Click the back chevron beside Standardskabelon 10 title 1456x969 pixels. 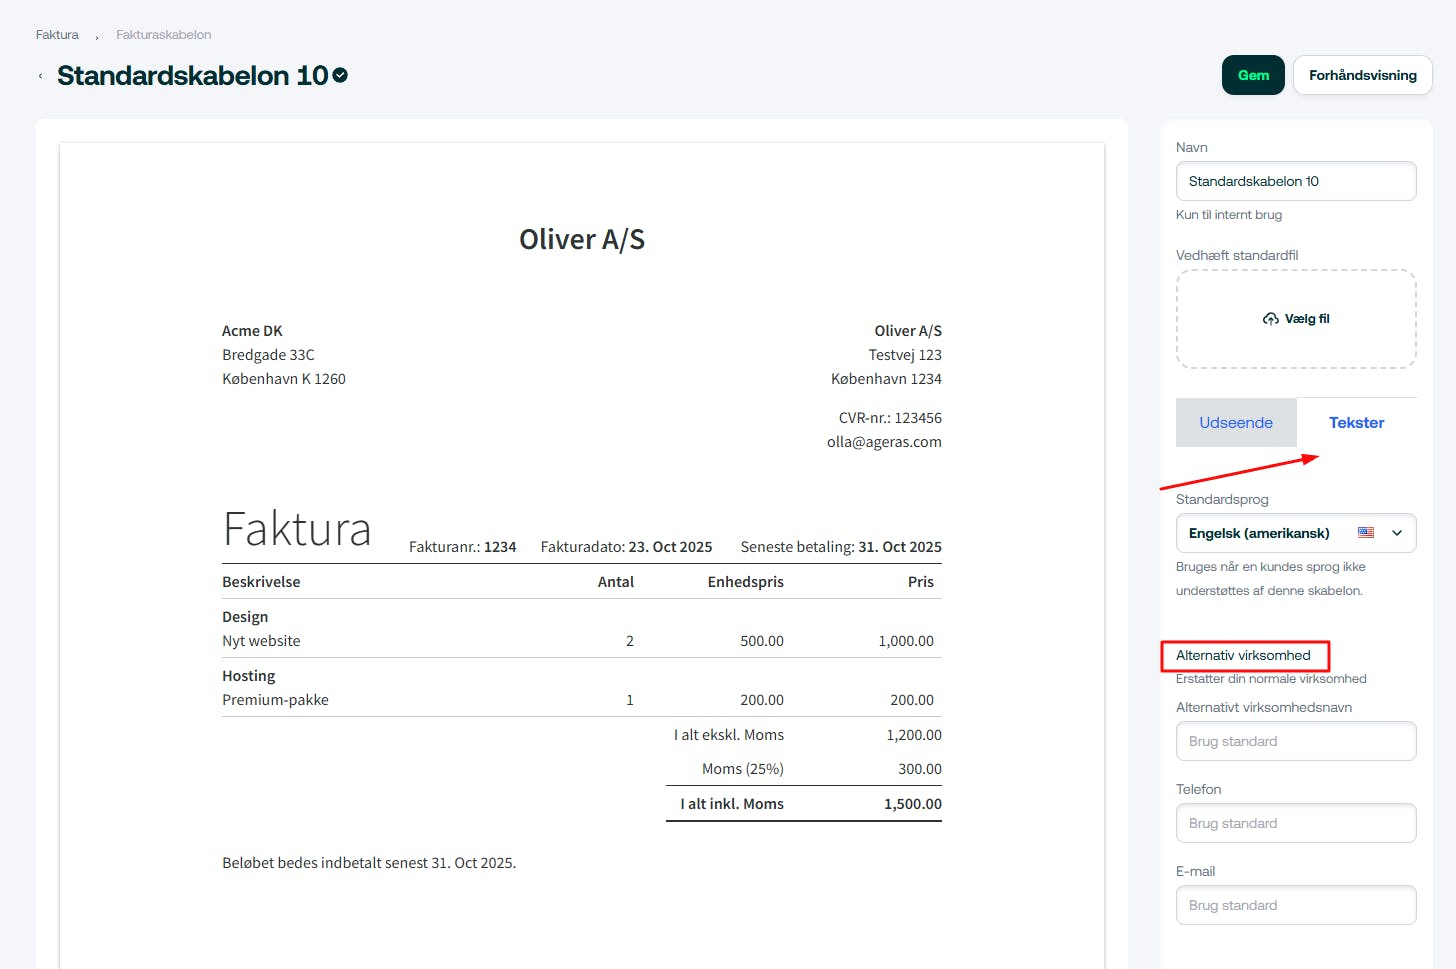pyautogui.click(x=40, y=76)
